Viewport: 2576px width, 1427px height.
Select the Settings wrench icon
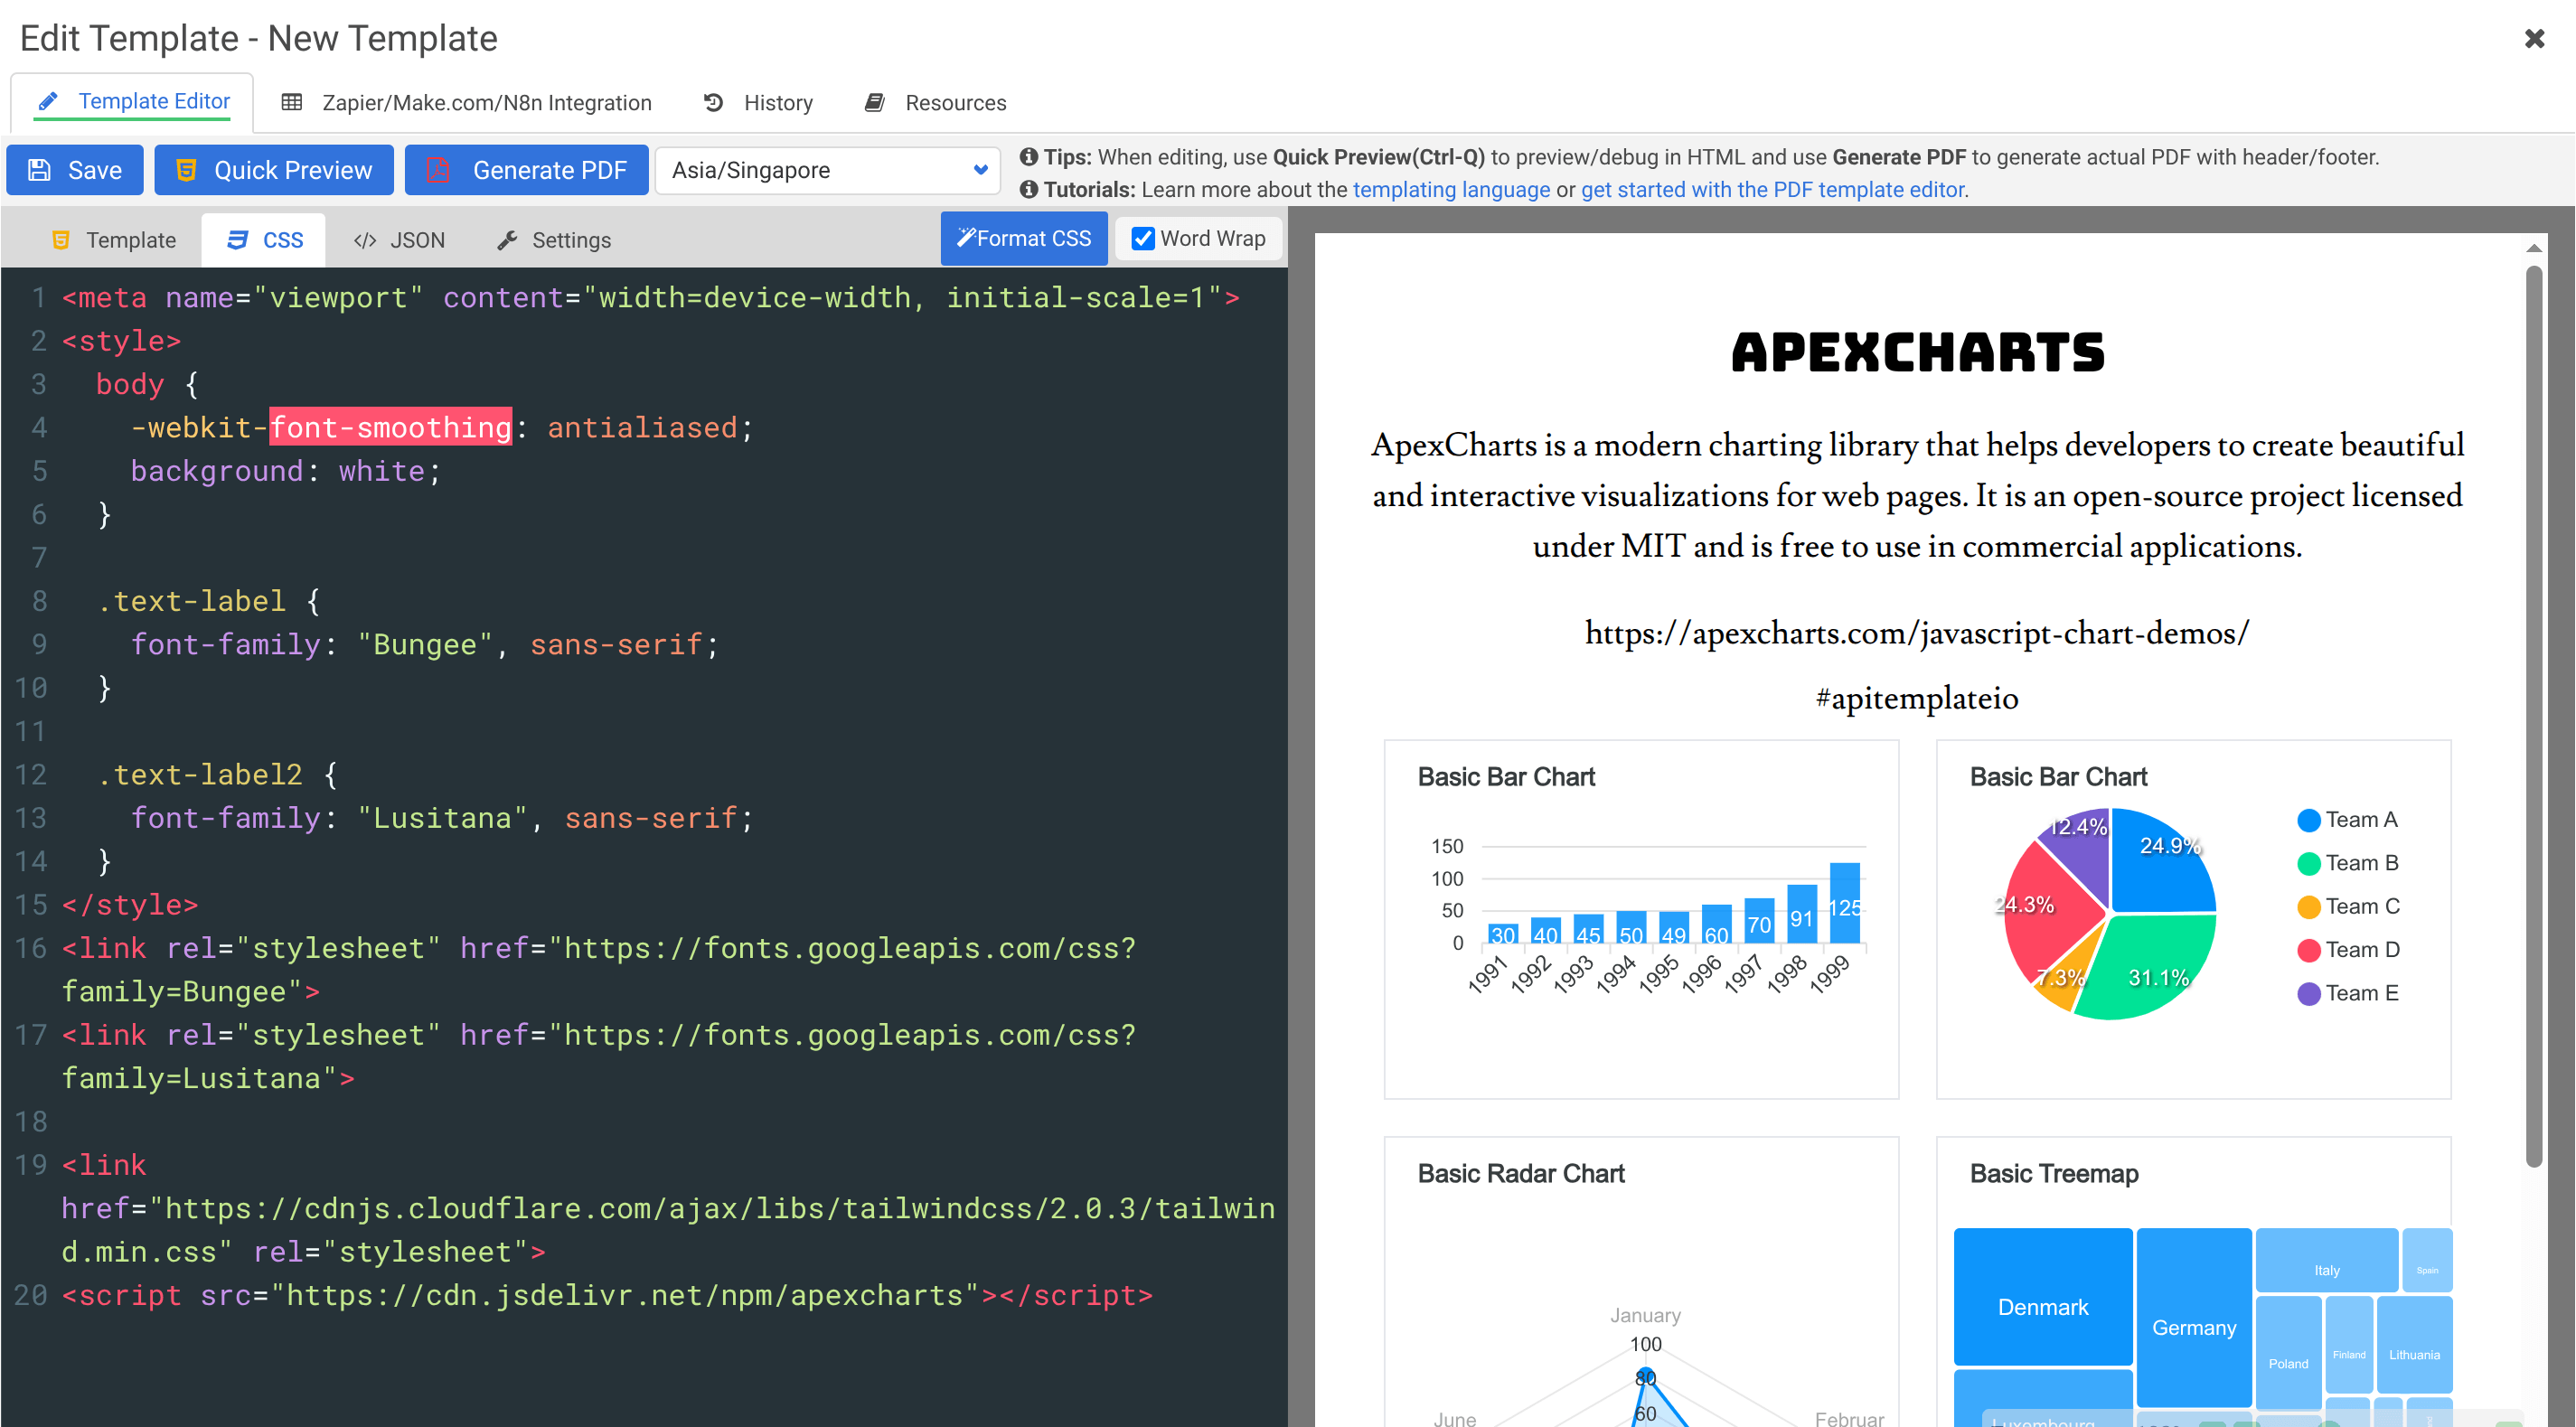[x=508, y=240]
